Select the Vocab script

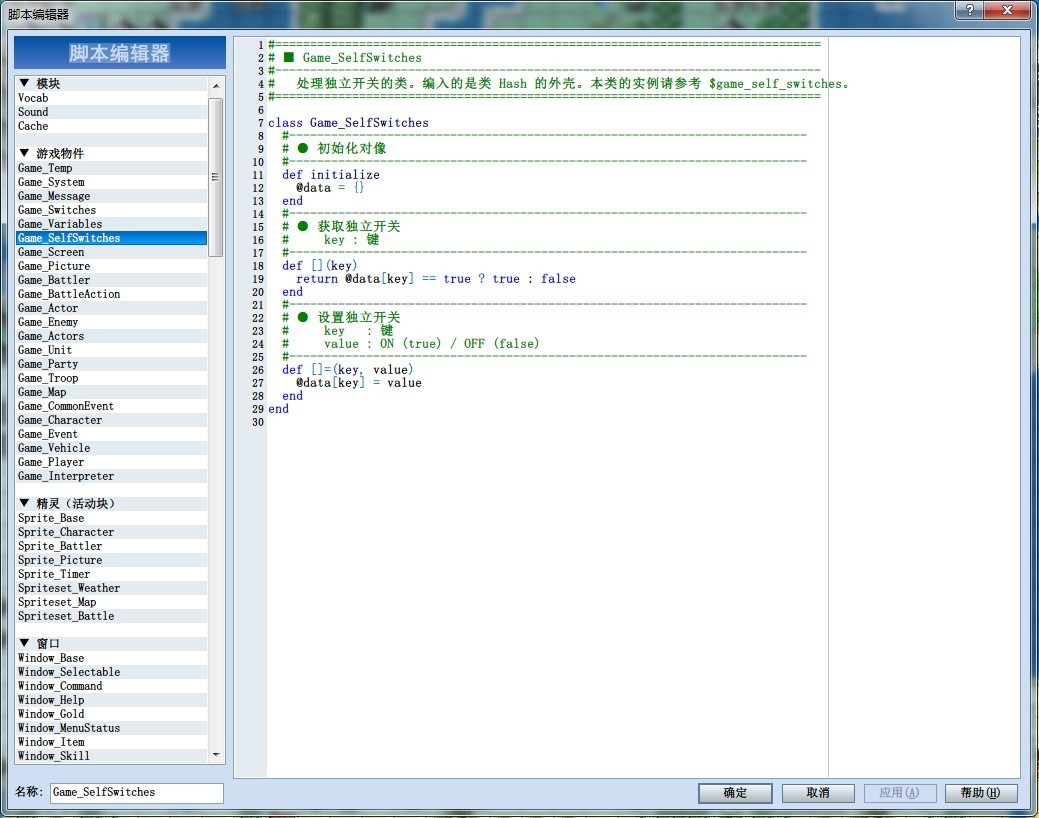(x=111, y=98)
